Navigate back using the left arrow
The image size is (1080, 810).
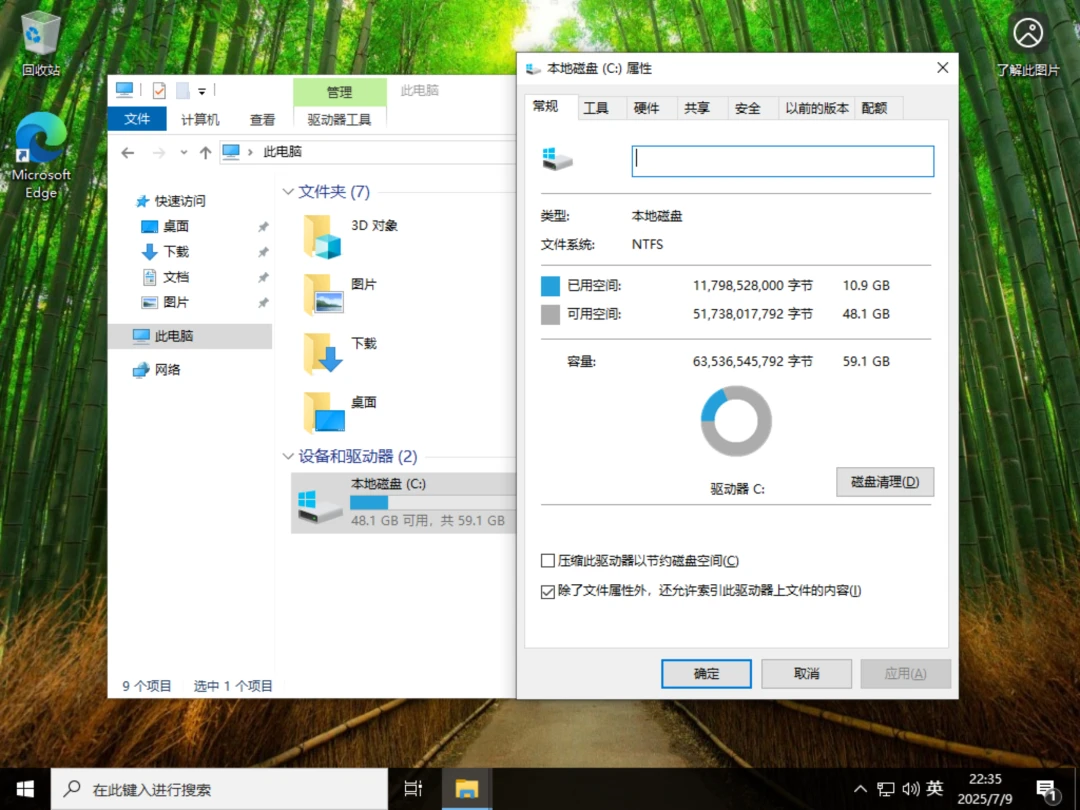click(128, 152)
